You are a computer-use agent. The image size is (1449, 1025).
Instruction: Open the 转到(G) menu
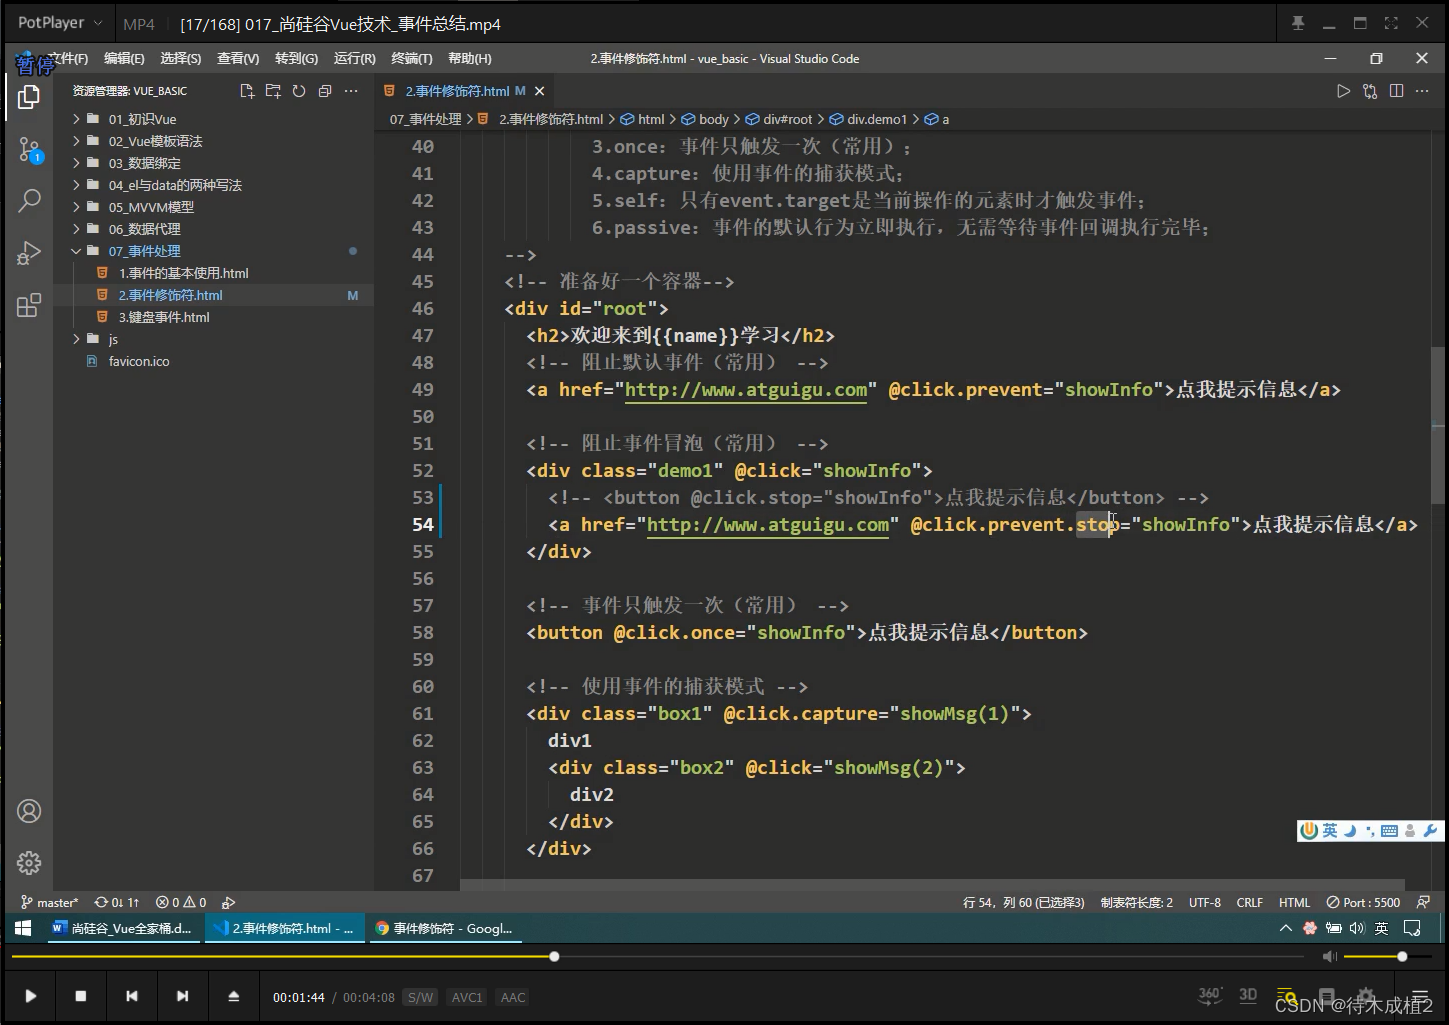(296, 58)
